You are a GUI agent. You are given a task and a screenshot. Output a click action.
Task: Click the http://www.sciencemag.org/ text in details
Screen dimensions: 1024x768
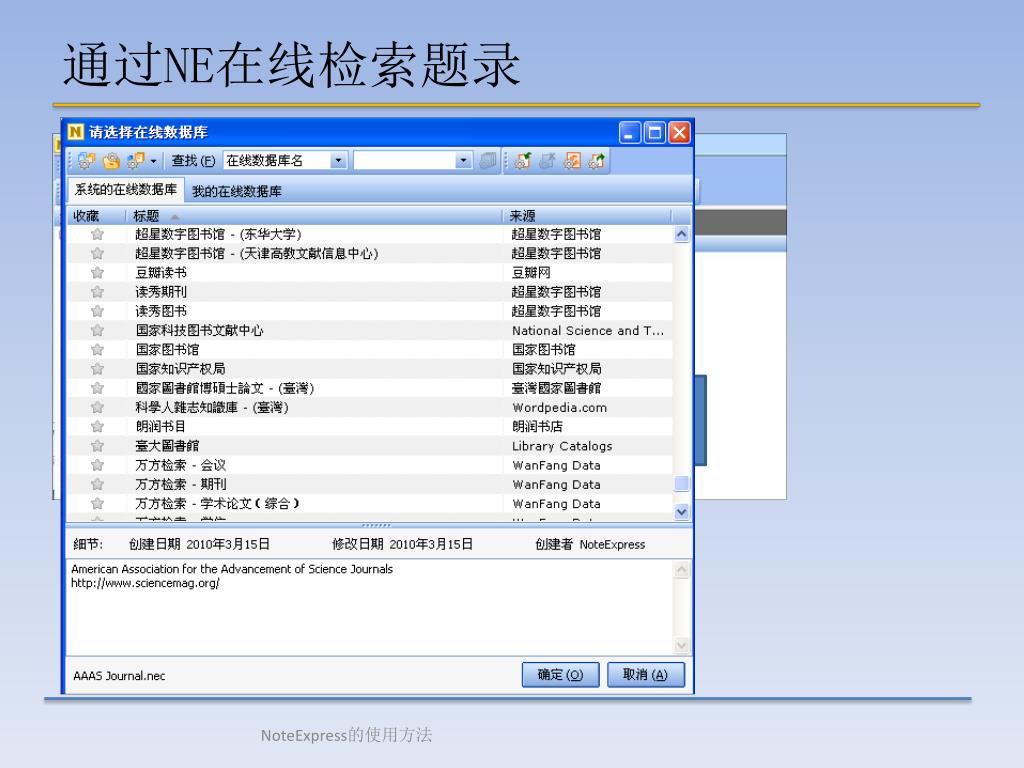[x=145, y=583]
